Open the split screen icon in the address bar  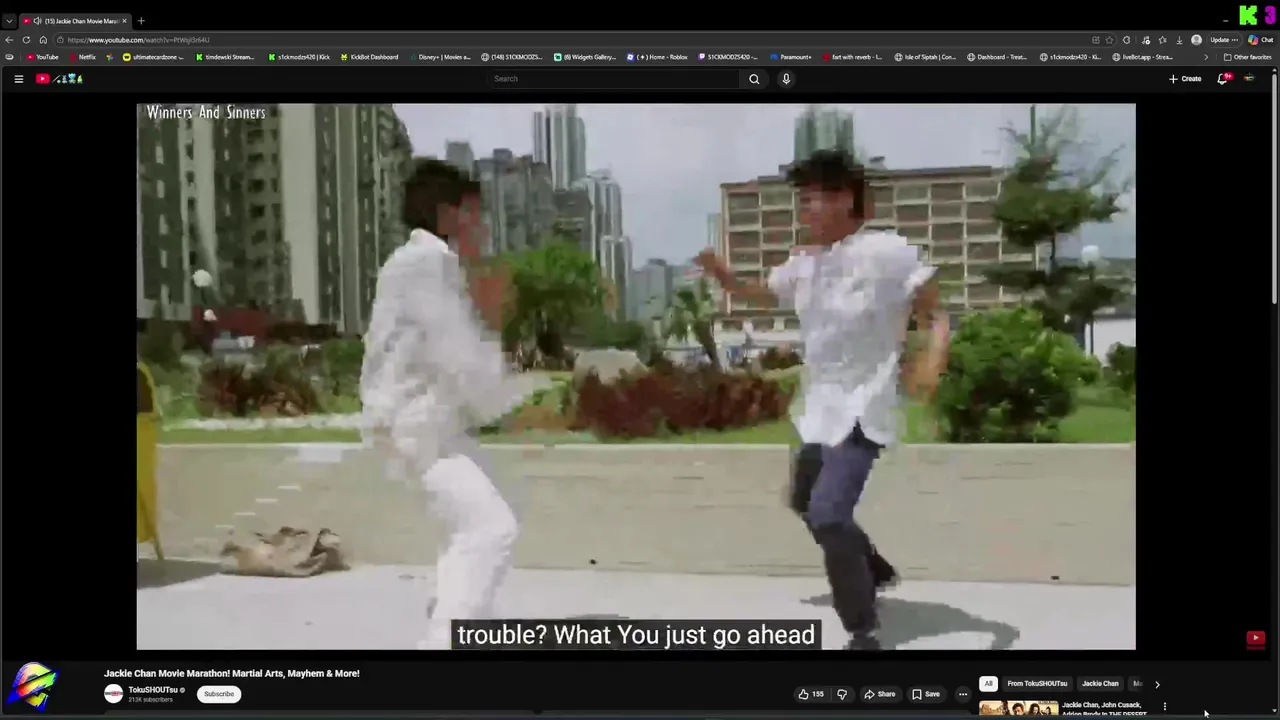click(x=1096, y=40)
